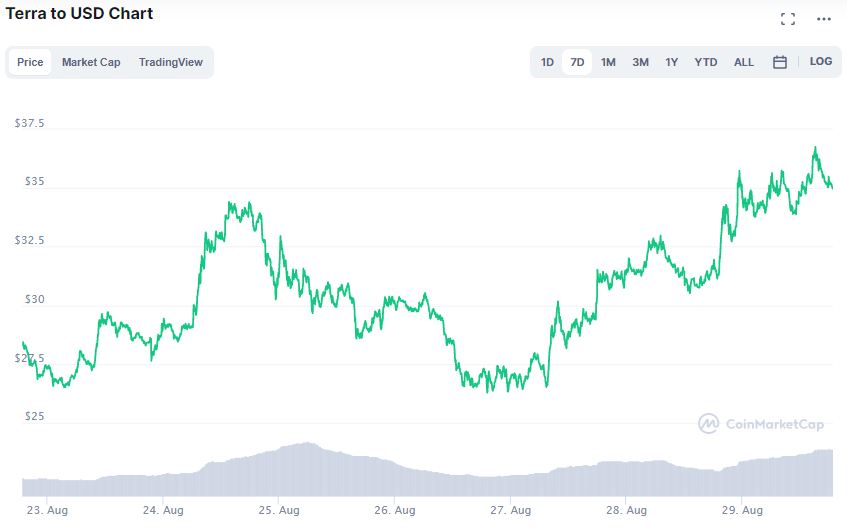Open the calendar date range picker
This screenshot has height=529, width=847.
coord(780,62)
